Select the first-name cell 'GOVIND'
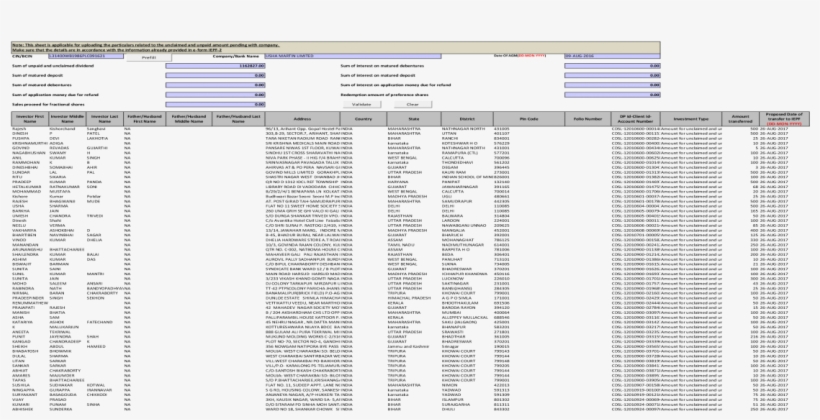Image resolution: width=820 pixels, height=420 pixels. (x=30, y=148)
